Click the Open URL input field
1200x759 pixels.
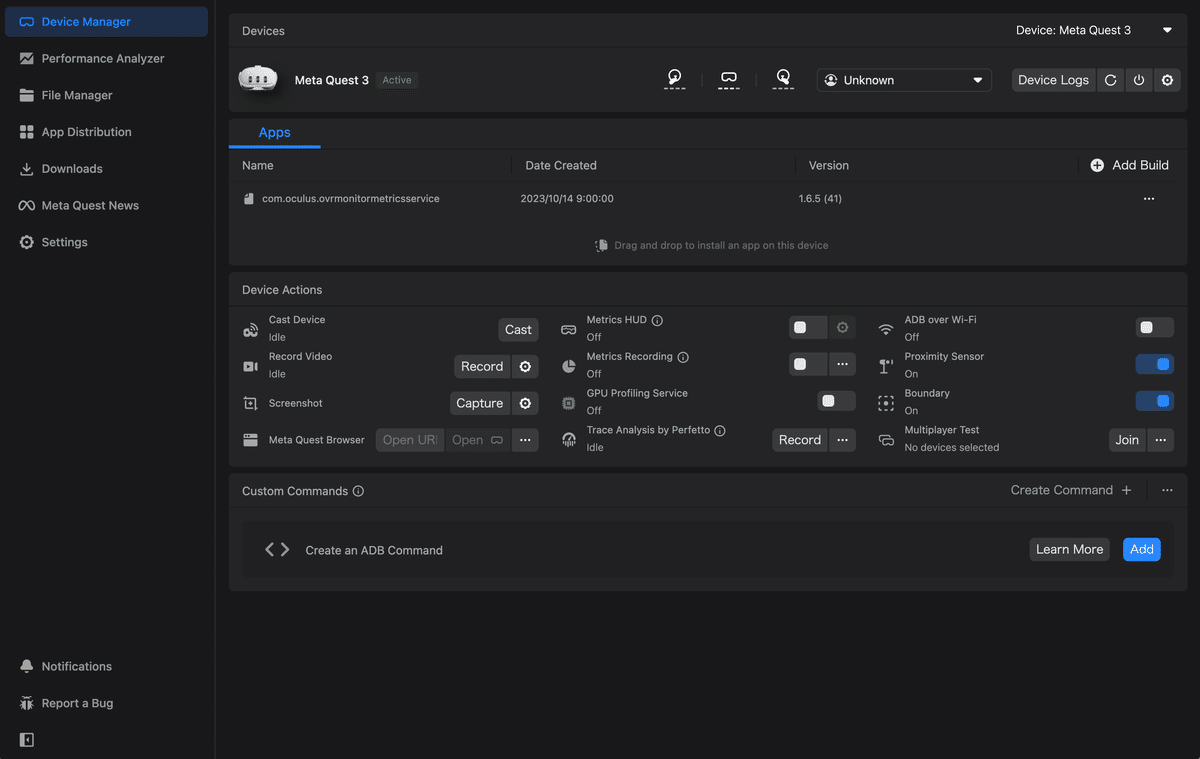pos(410,440)
